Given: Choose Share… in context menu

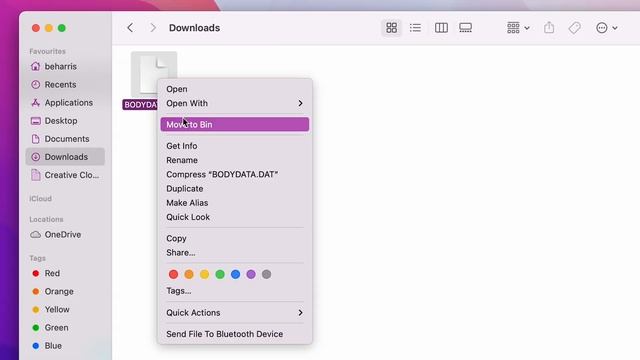Looking at the screenshot, I should [235, 253].
